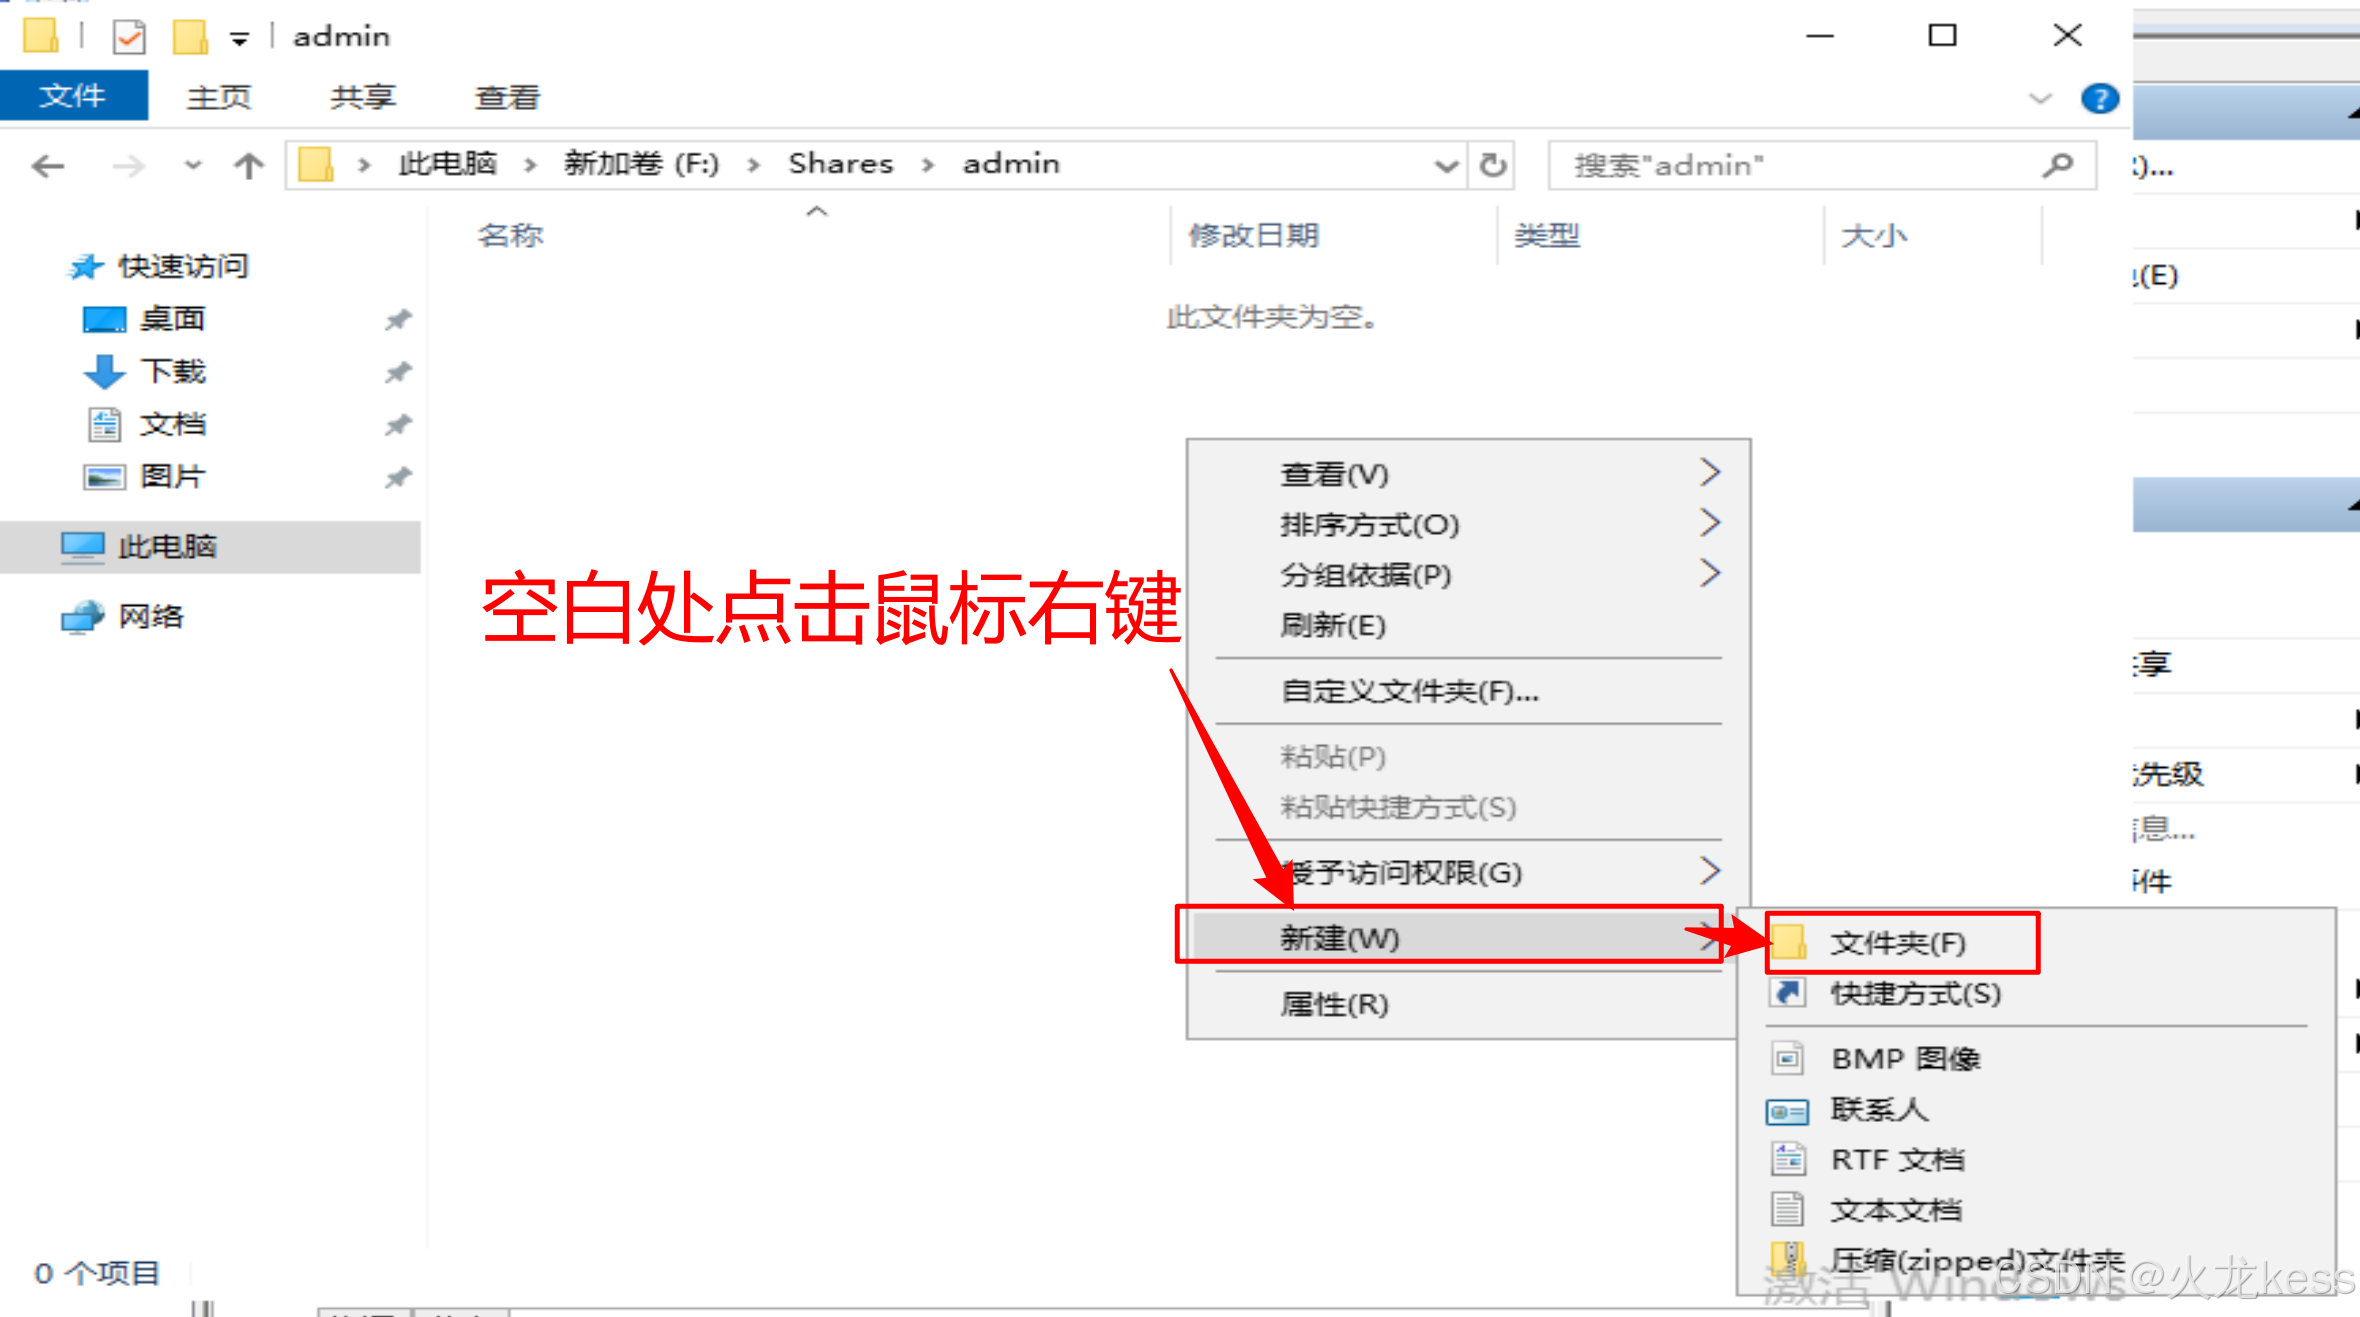Open Downloads (下载) in quick access
Image resolution: width=2360 pixels, height=1317 pixels.
point(172,371)
